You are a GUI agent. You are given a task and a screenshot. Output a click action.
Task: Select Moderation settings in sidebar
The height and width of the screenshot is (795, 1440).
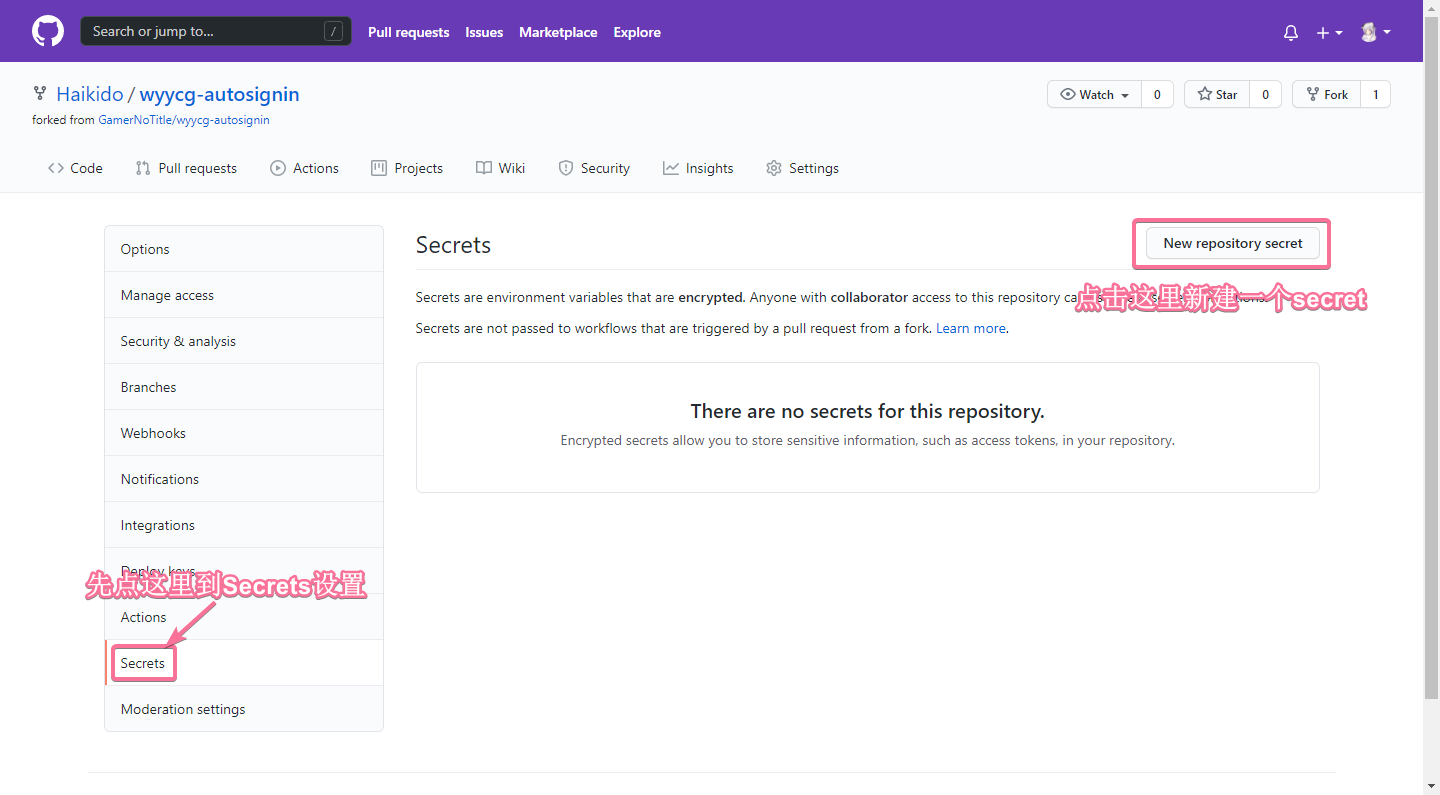[244, 709]
